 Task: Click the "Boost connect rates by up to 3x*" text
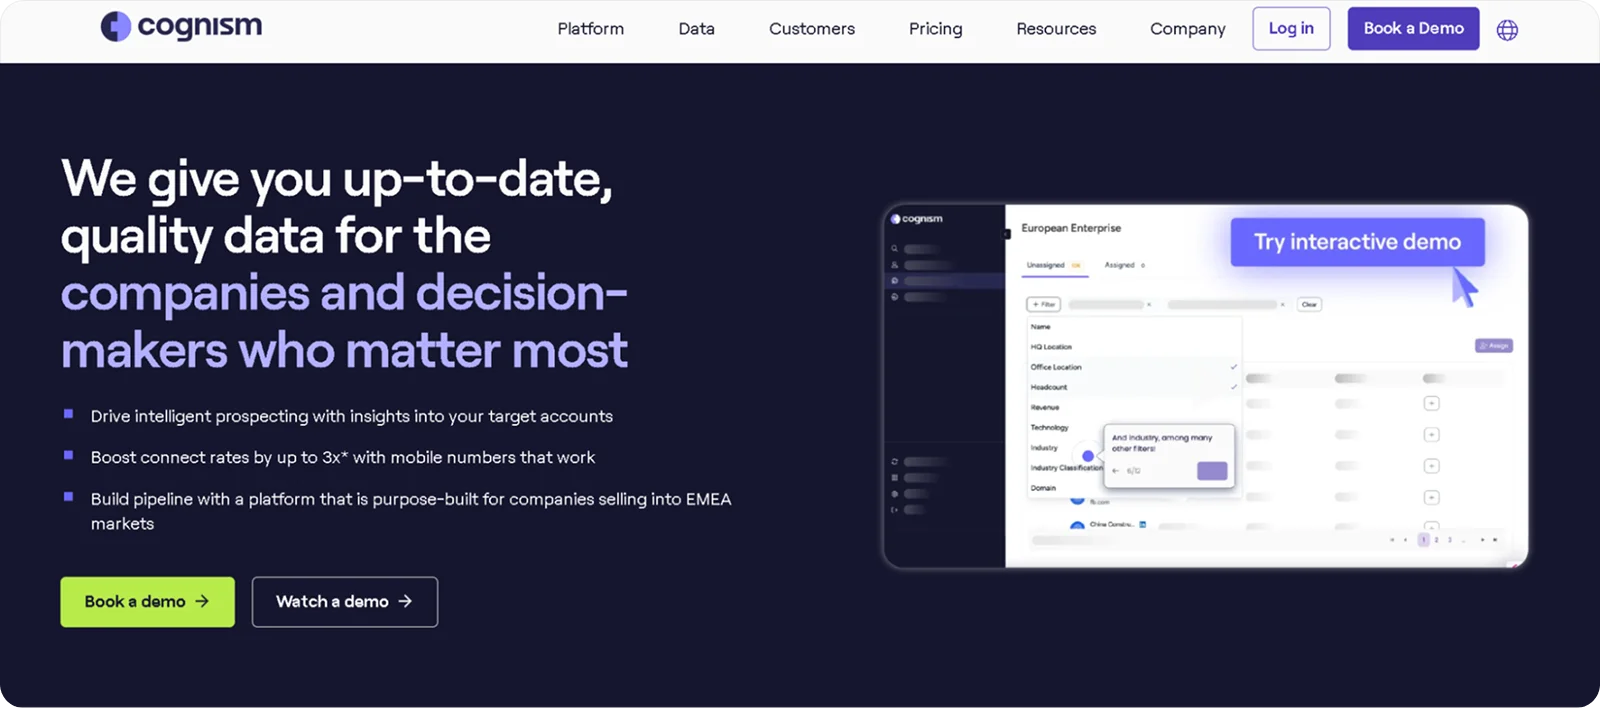pyautogui.click(x=342, y=457)
